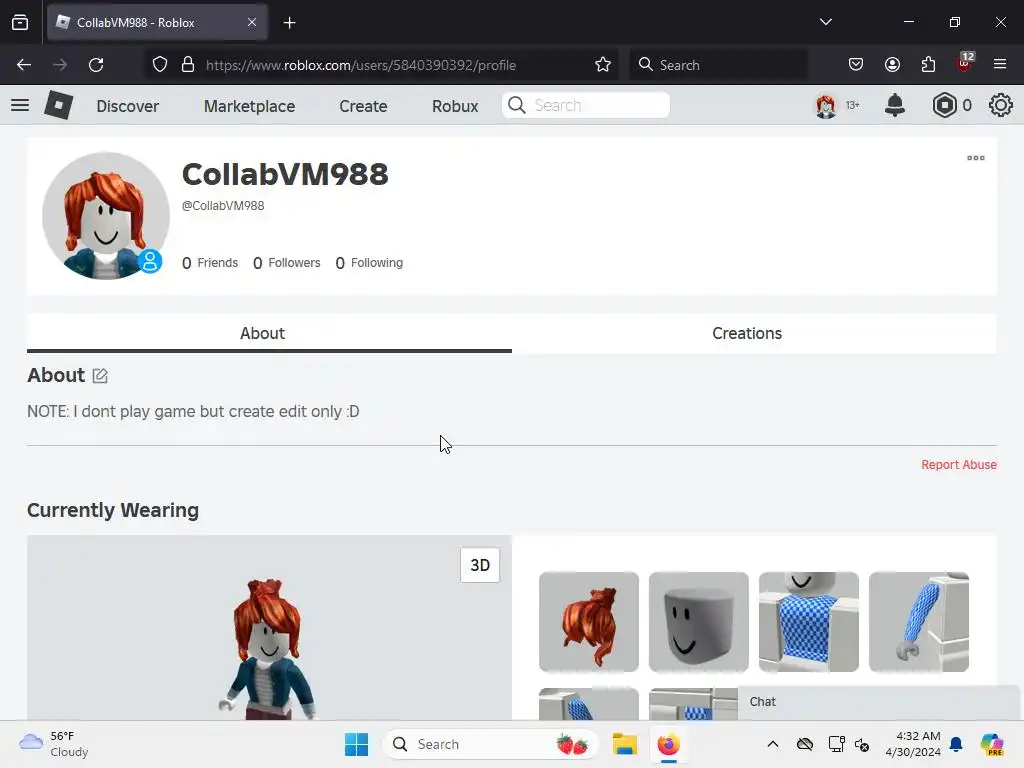Image resolution: width=1024 pixels, height=768 pixels.
Task: Open the blue checkered arm item thumbnail
Action: (919, 622)
